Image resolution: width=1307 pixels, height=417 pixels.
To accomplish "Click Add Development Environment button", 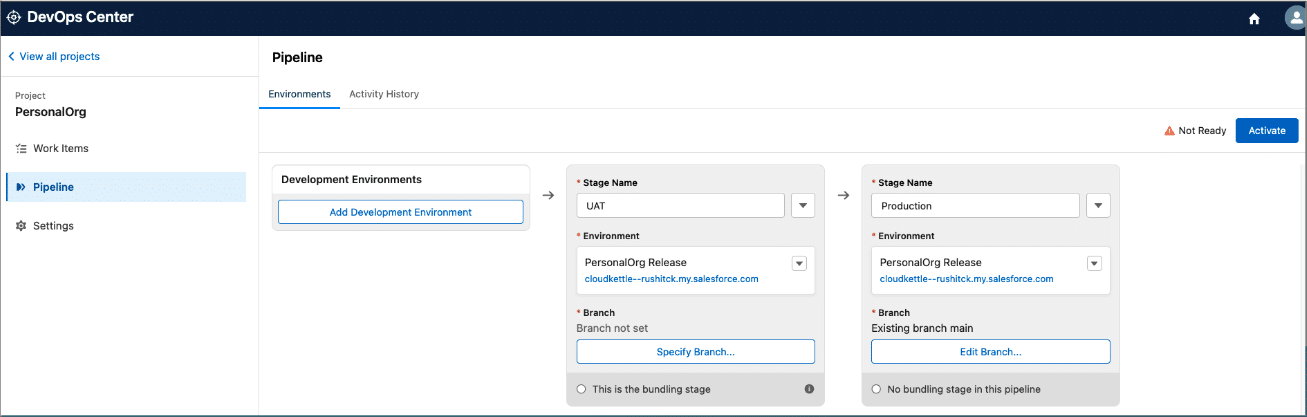I will point(401,212).
